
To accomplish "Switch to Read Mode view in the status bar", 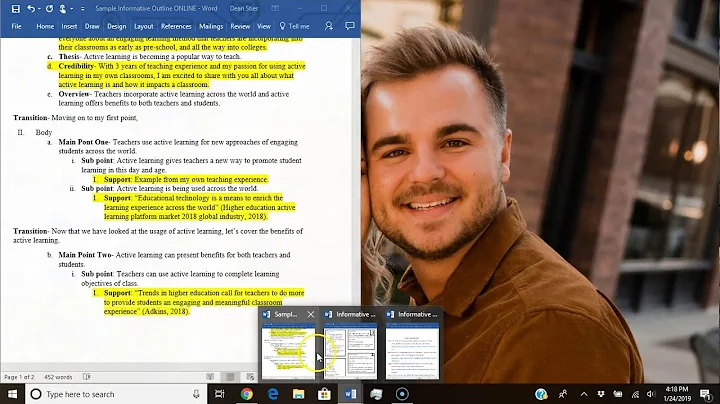I will (x=210, y=377).
